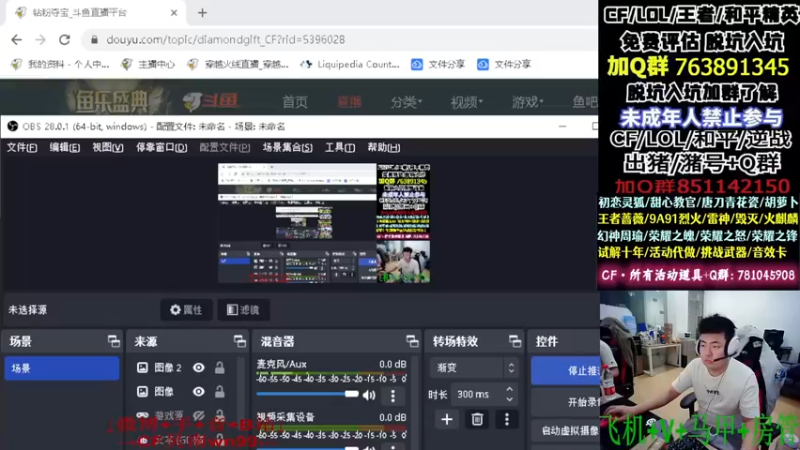Click the 视频采集设备 0.0 dB value
This screenshot has width=800, height=450.
[x=392, y=417]
